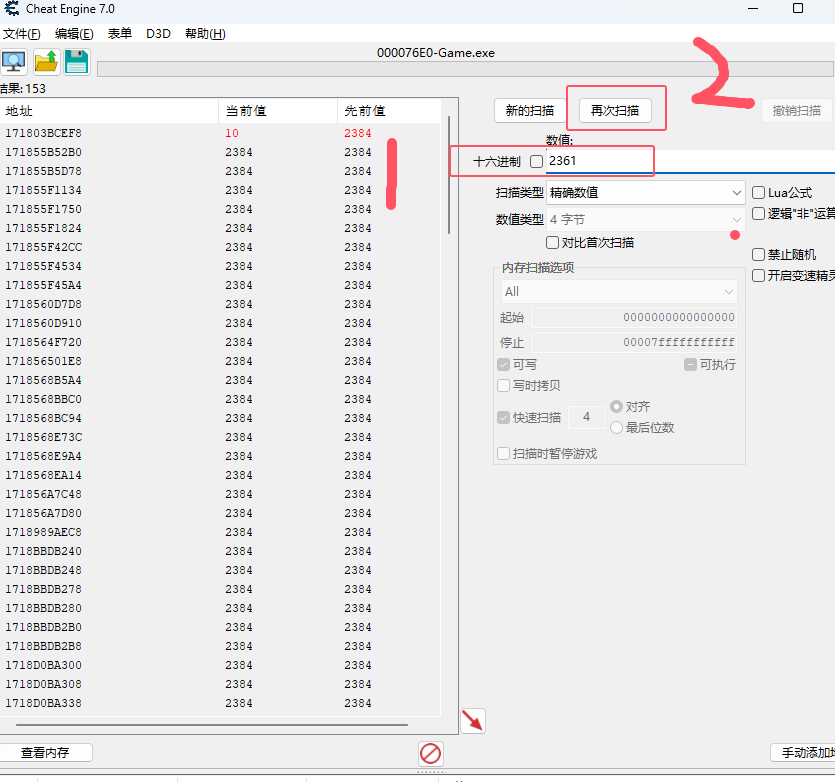Select address row 1718989AEC8
Viewport: 835px width, 782px height.
click(220, 532)
